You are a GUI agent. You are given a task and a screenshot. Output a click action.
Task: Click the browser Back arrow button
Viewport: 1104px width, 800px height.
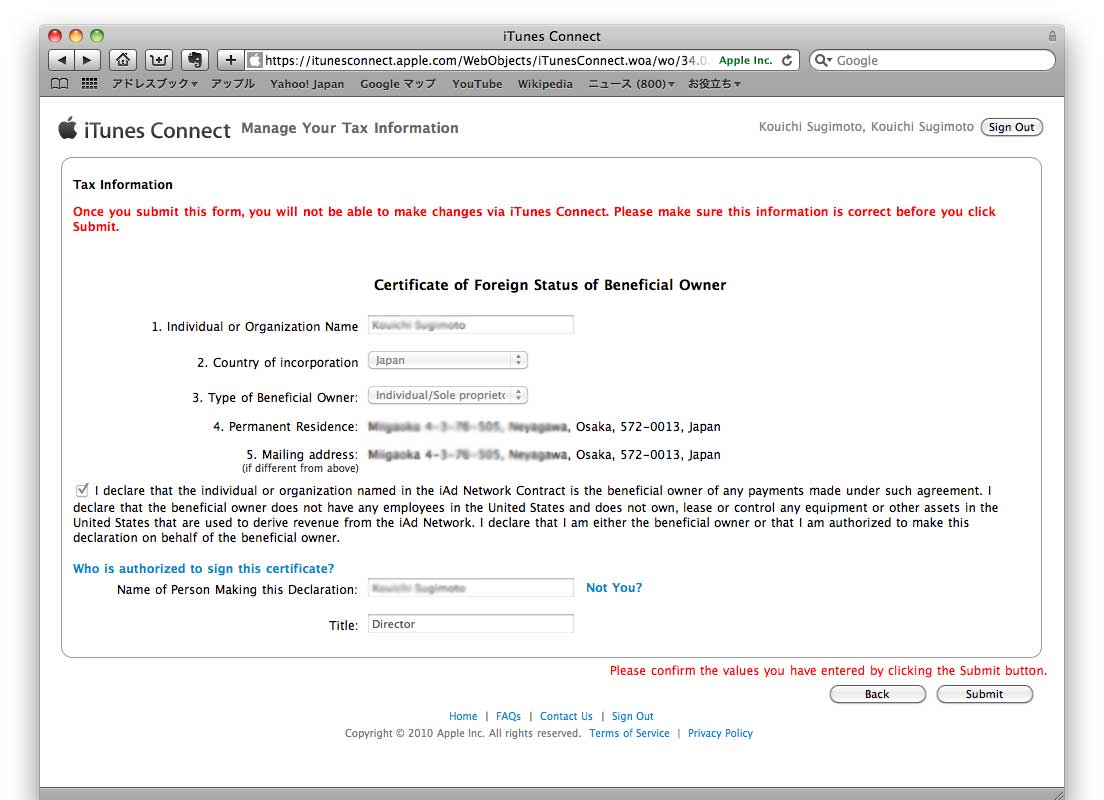(x=62, y=60)
